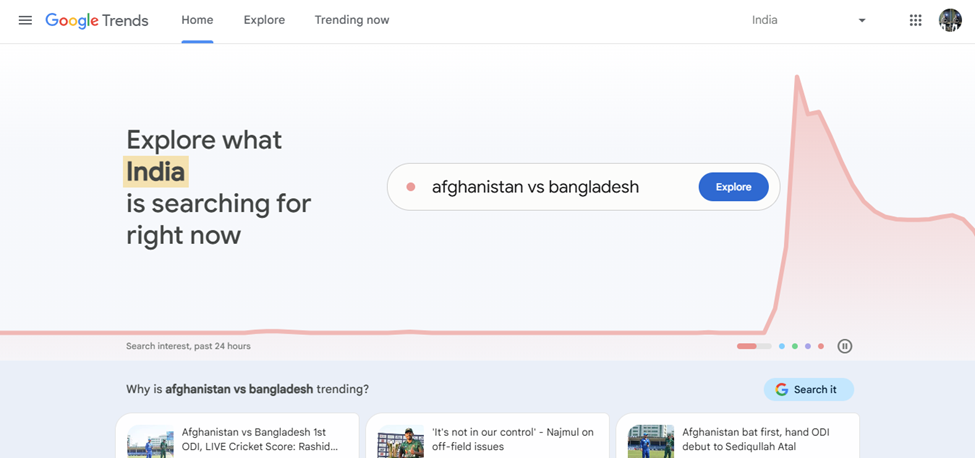
Task: Open the user account avatar
Action: click(x=950, y=20)
